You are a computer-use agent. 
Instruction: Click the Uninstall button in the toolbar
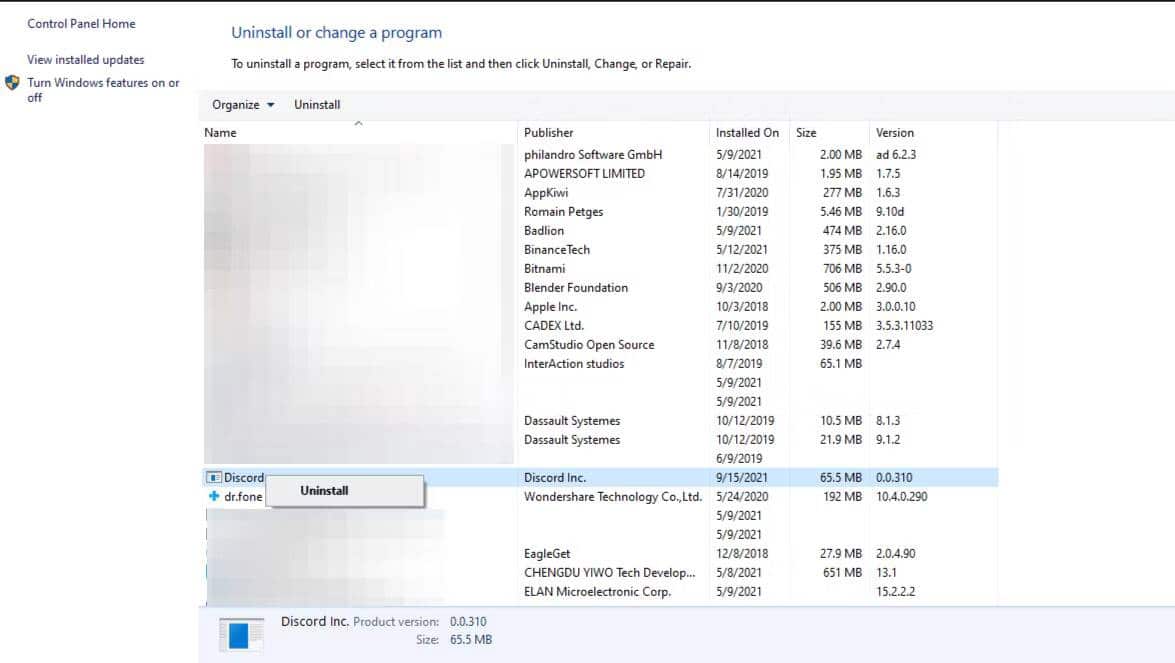(x=316, y=104)
